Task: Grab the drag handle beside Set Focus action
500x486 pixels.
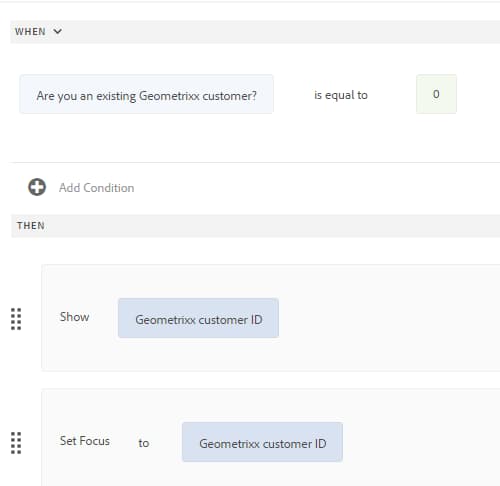Action: 16,443
